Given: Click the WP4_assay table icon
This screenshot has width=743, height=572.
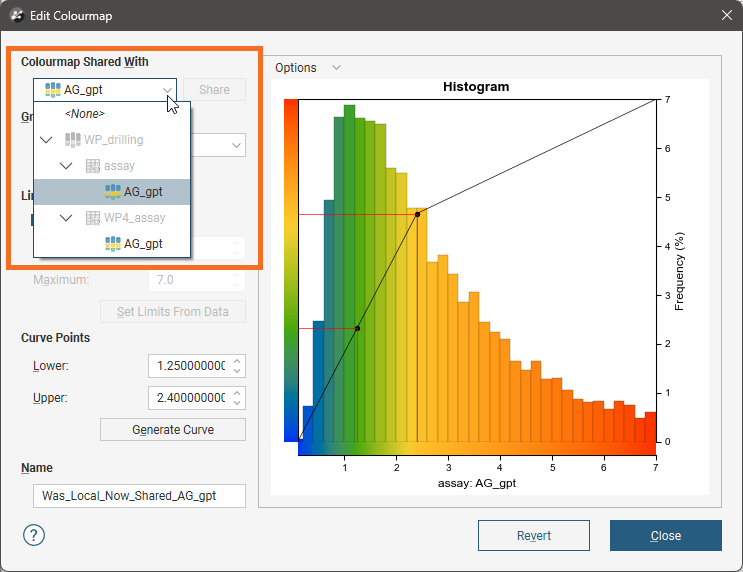Looking at the screenshot, I should click(x=93, y=217).
